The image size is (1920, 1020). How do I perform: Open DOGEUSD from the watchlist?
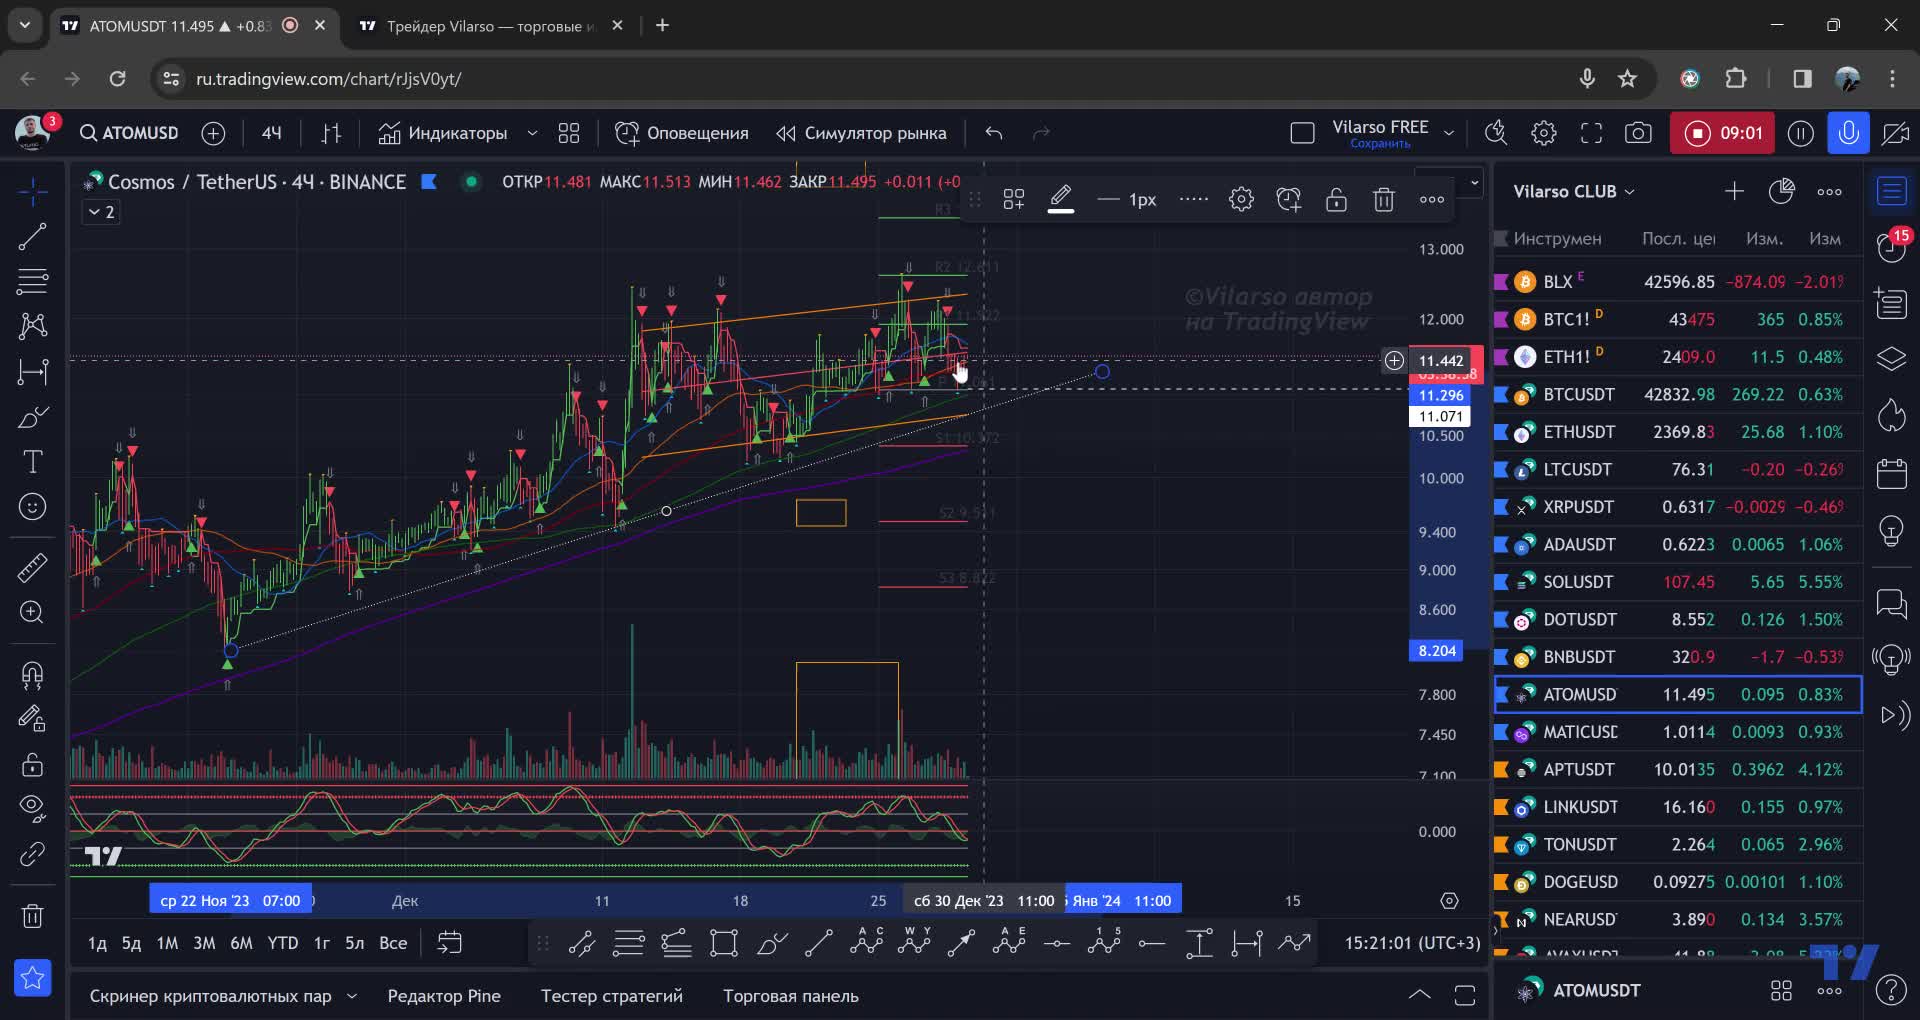1678,882
